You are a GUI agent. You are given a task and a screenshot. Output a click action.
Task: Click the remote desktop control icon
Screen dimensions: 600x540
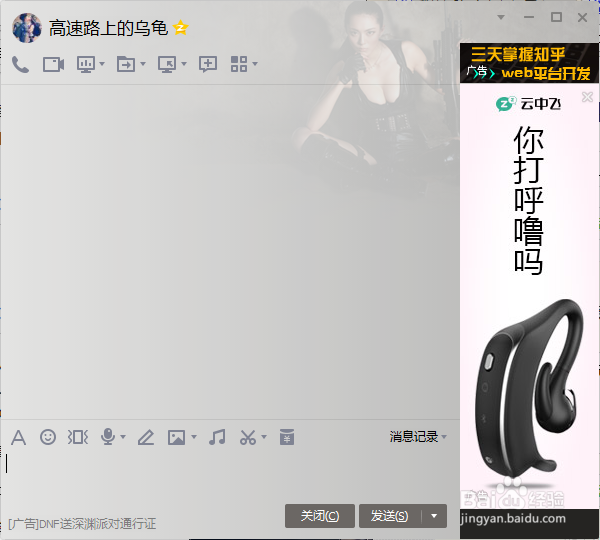point(167,64)
